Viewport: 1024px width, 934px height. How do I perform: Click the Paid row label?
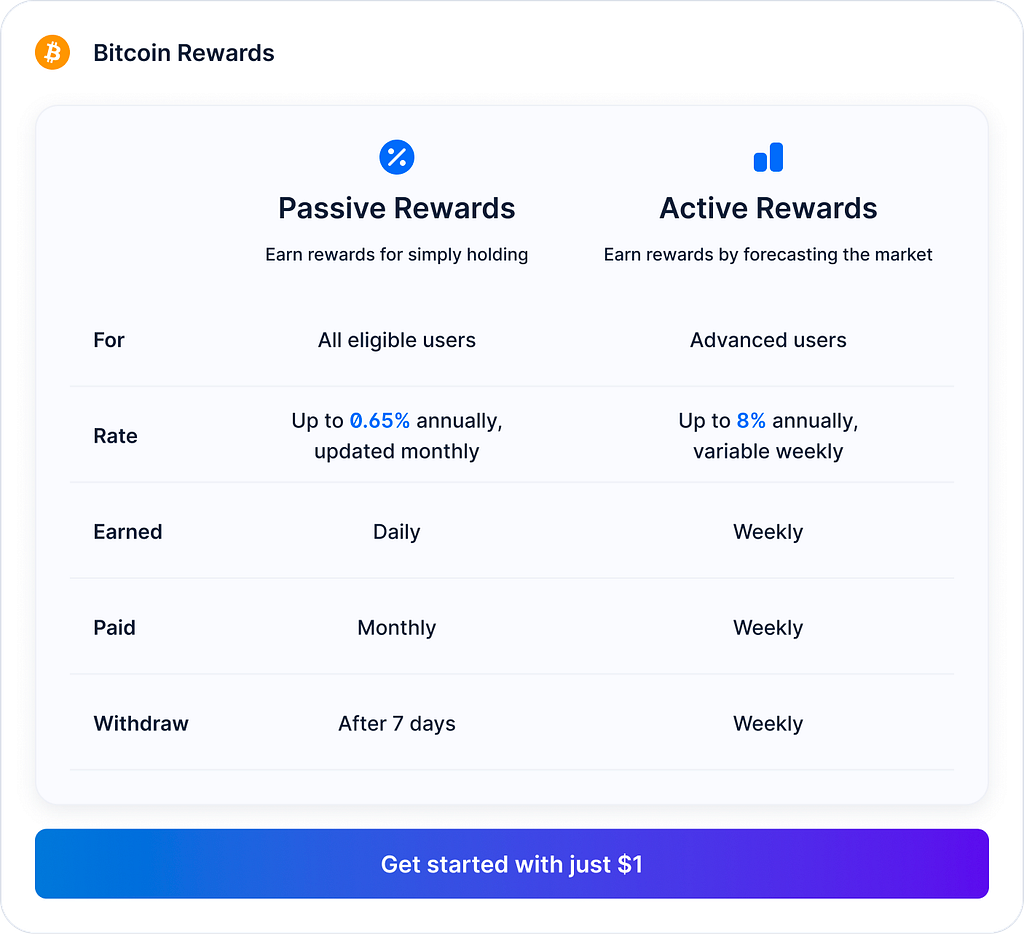pos(114,628)
